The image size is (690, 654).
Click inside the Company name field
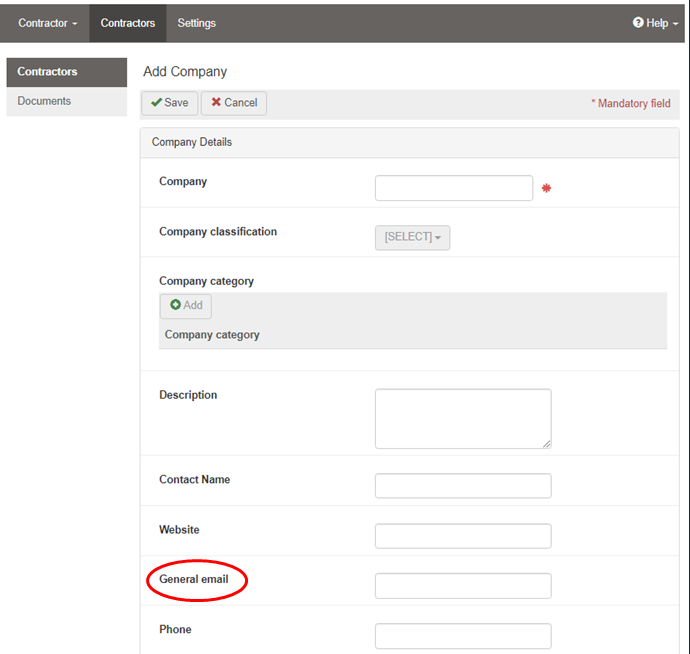(453, 188)
